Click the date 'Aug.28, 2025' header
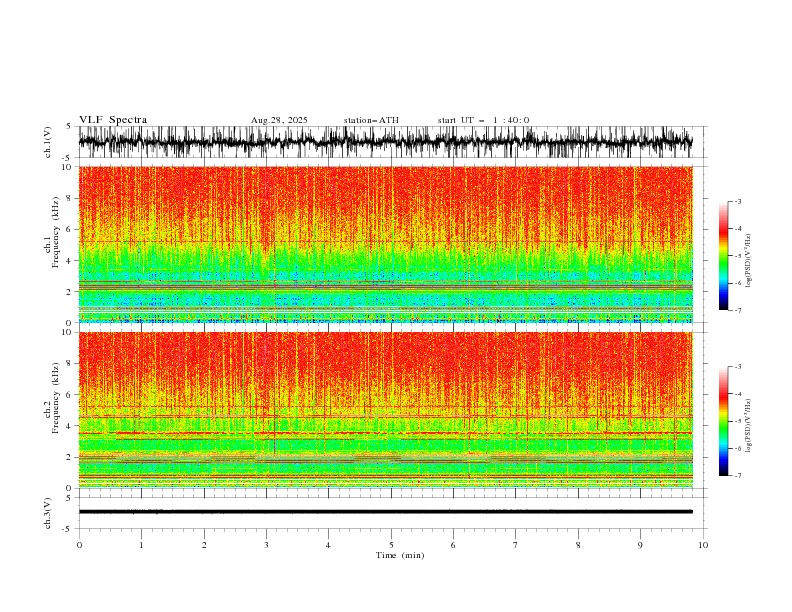The height and width of the screenshot is (612, 792). 279,120
